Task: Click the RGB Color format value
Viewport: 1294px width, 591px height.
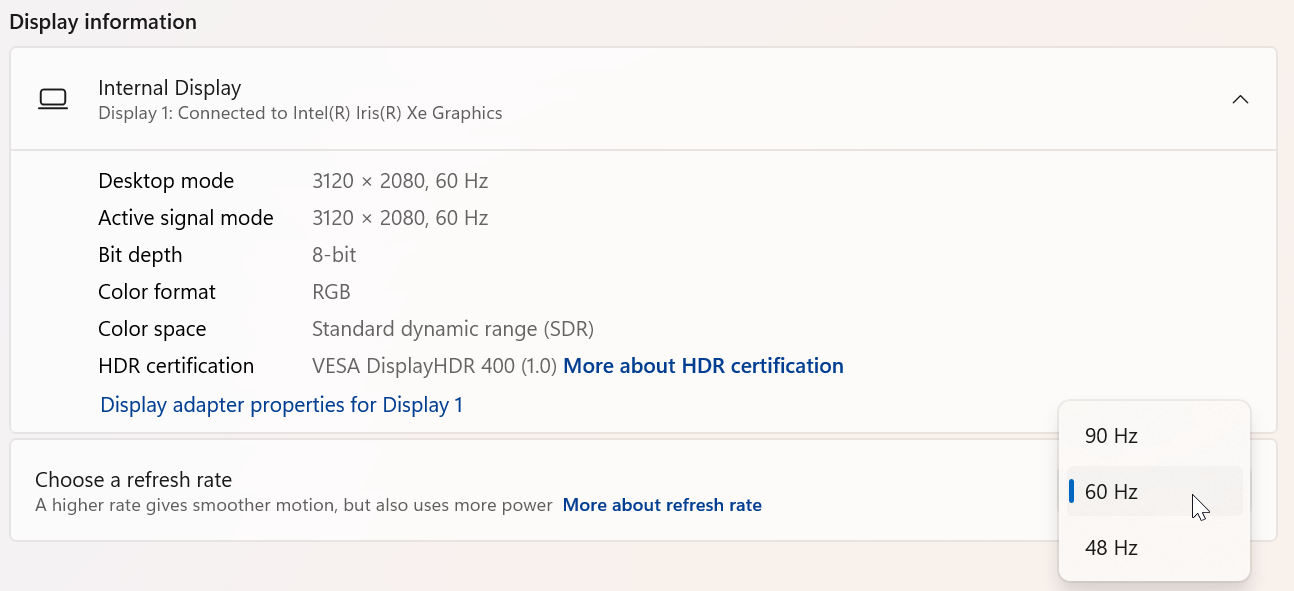Action: tap(331, 292)
